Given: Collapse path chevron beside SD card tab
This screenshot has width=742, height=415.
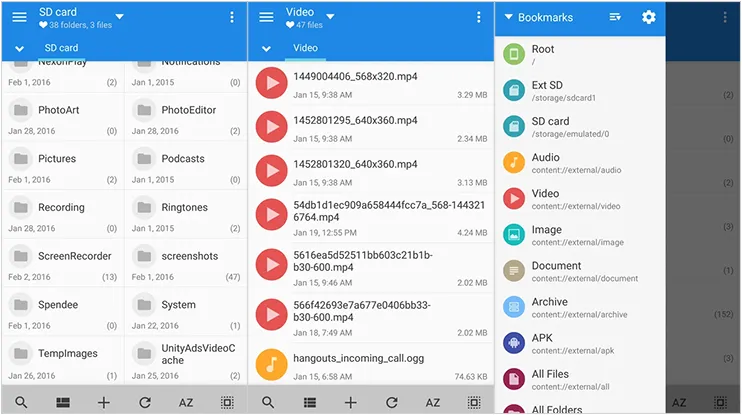Looking at the screenshot, I should 19,49.
